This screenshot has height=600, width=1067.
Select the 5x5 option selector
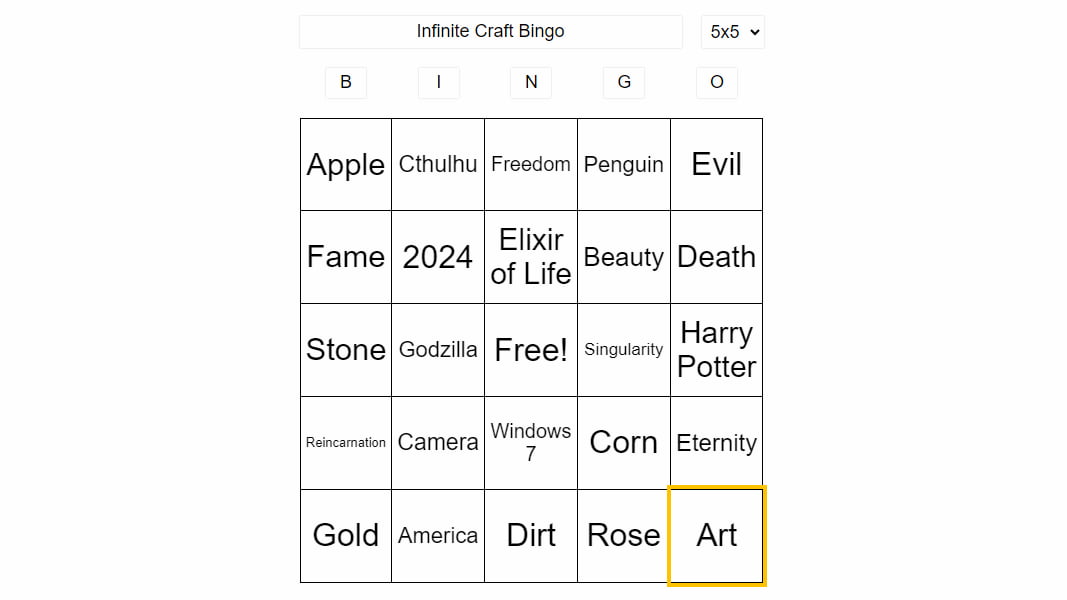coord(732,31)
